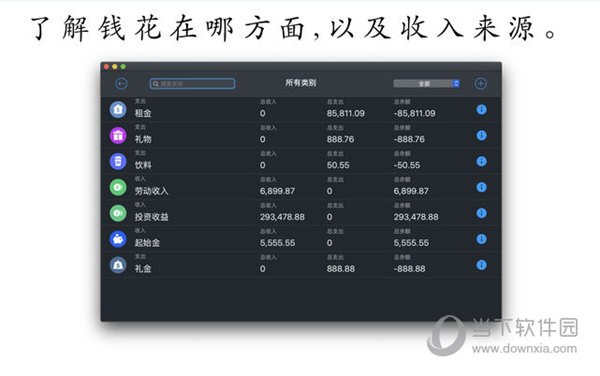The image size is (600, 376).
Task: Open info for the 投资收益 row
Action: pos(481,213)
